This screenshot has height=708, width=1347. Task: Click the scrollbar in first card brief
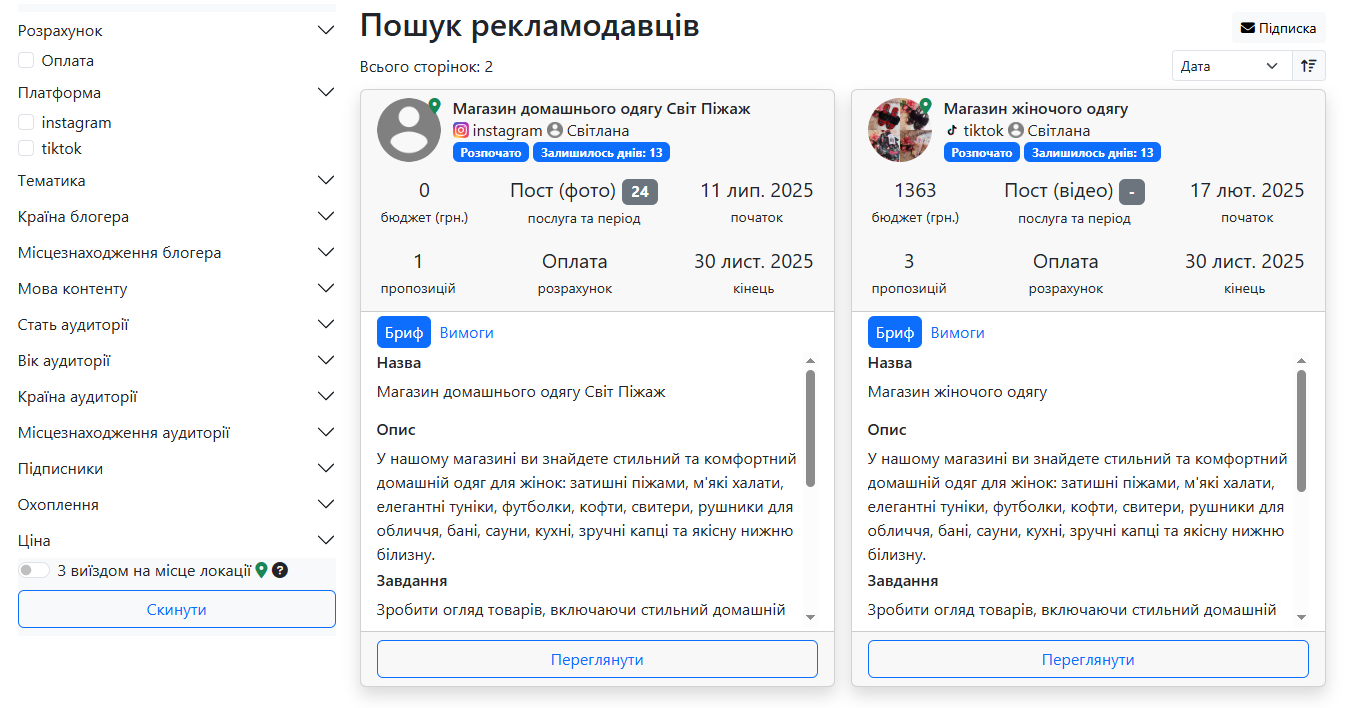810,428
